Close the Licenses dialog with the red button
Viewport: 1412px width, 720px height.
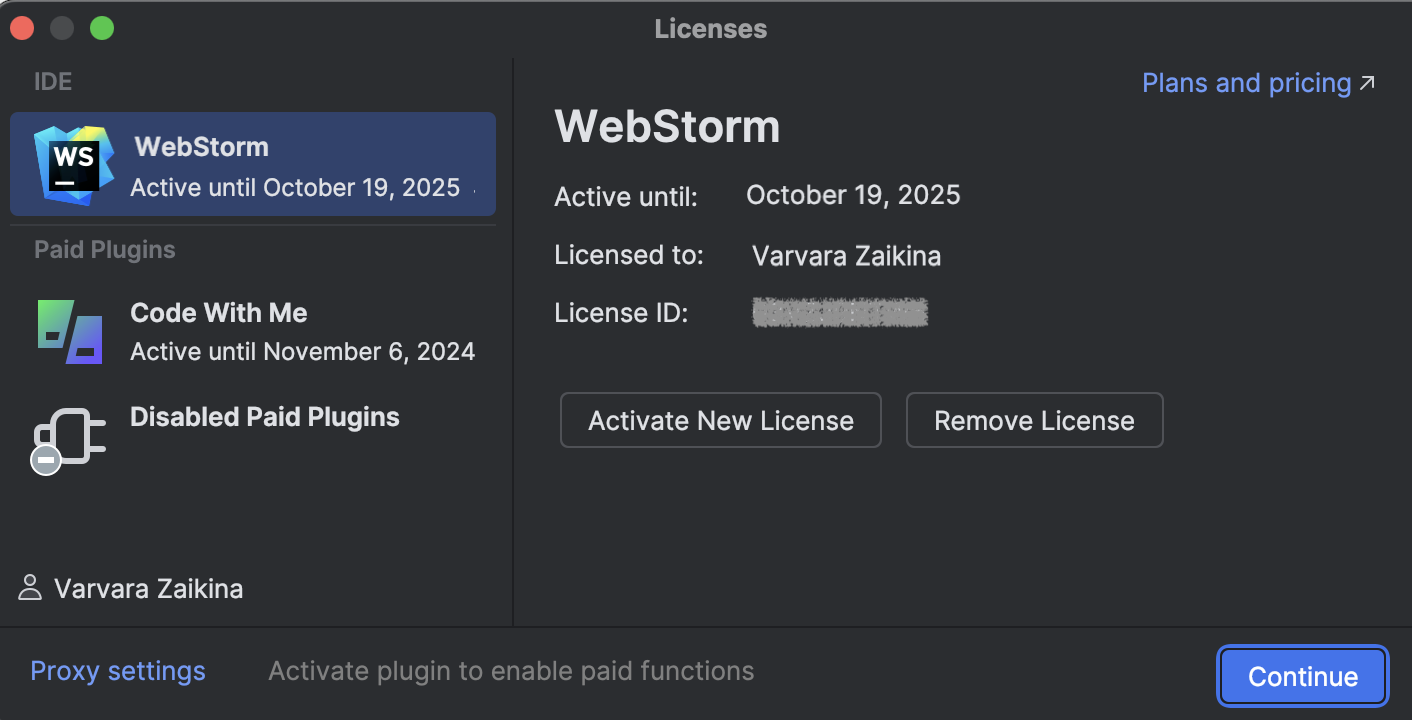click(22, 27)
